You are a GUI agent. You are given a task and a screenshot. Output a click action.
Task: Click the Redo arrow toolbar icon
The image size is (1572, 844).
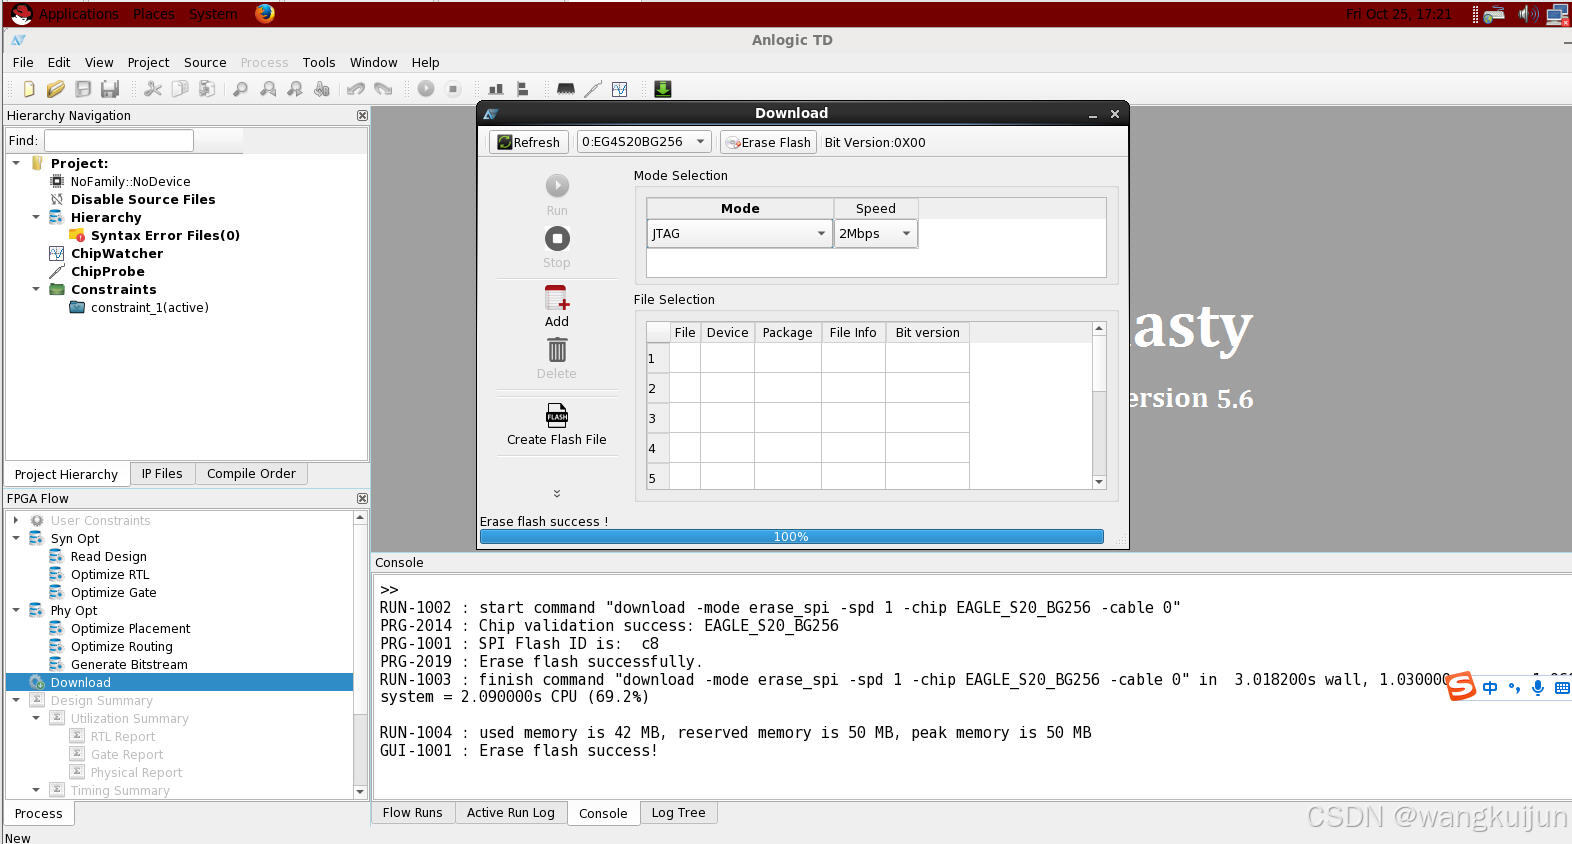click(x=383, y=89)
